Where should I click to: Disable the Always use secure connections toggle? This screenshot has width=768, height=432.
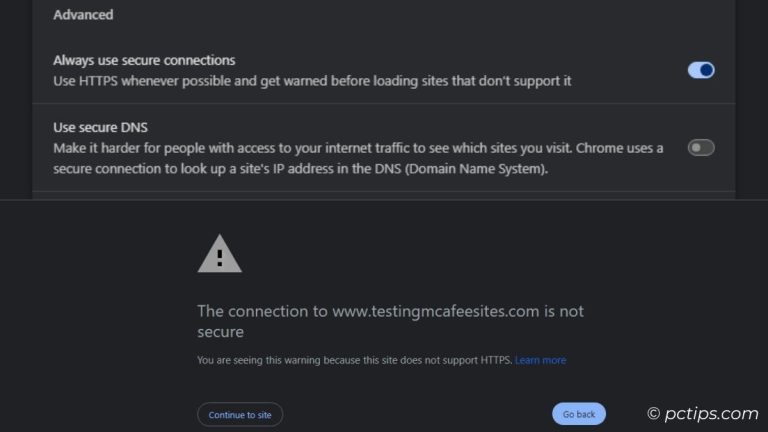tap(701, 70)
